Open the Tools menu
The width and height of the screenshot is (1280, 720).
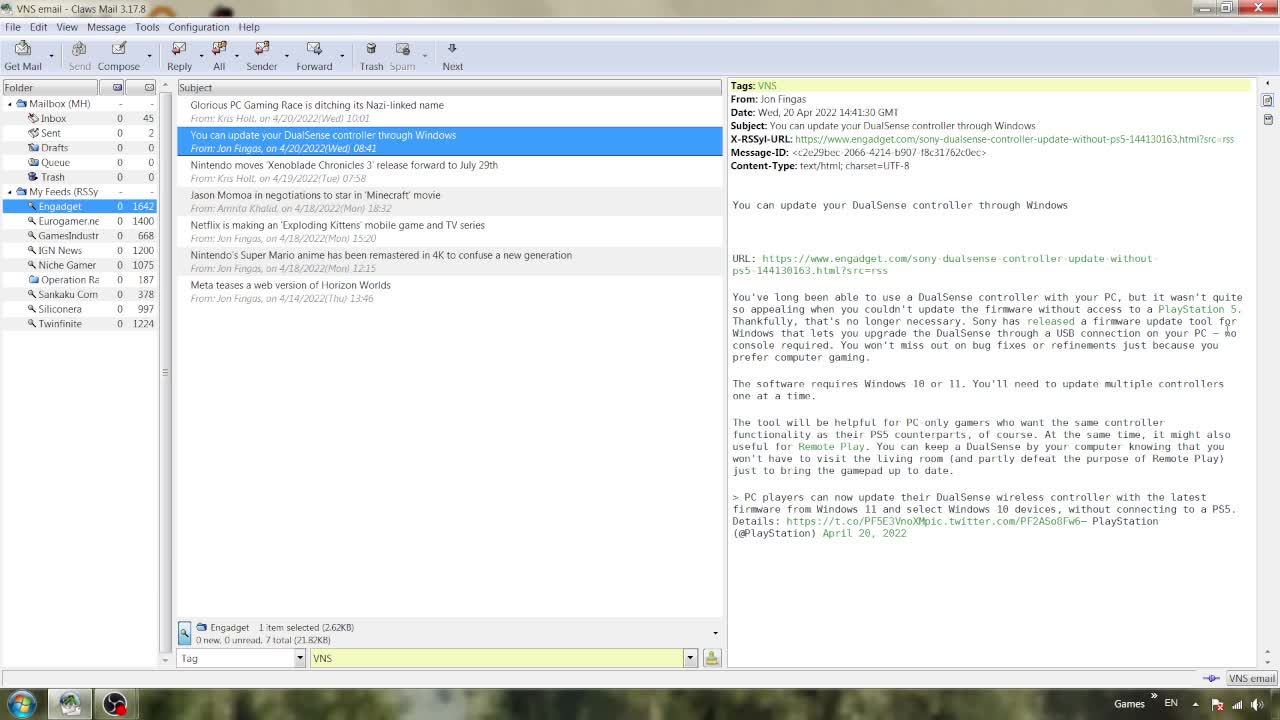coord(147,27)
